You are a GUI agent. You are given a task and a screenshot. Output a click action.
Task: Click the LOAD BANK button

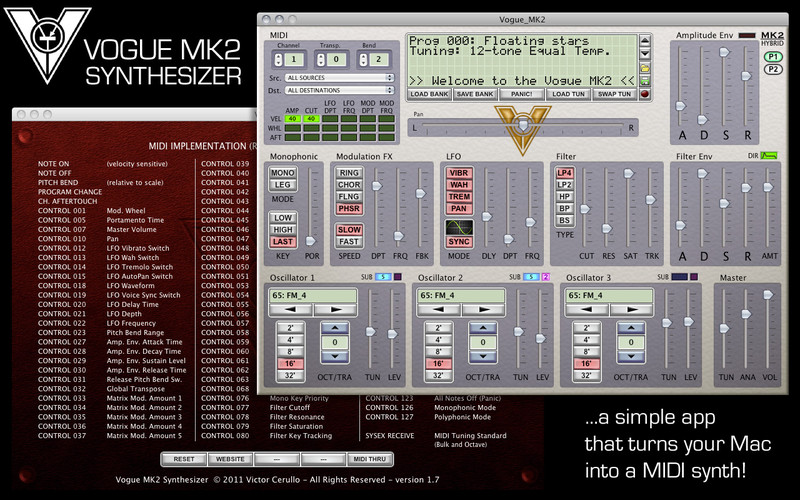(x=429, y=94)
